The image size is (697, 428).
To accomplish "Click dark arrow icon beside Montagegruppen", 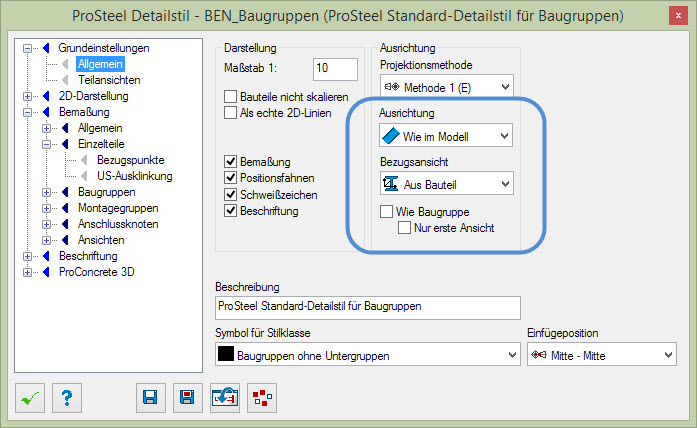I will (65, 208).
